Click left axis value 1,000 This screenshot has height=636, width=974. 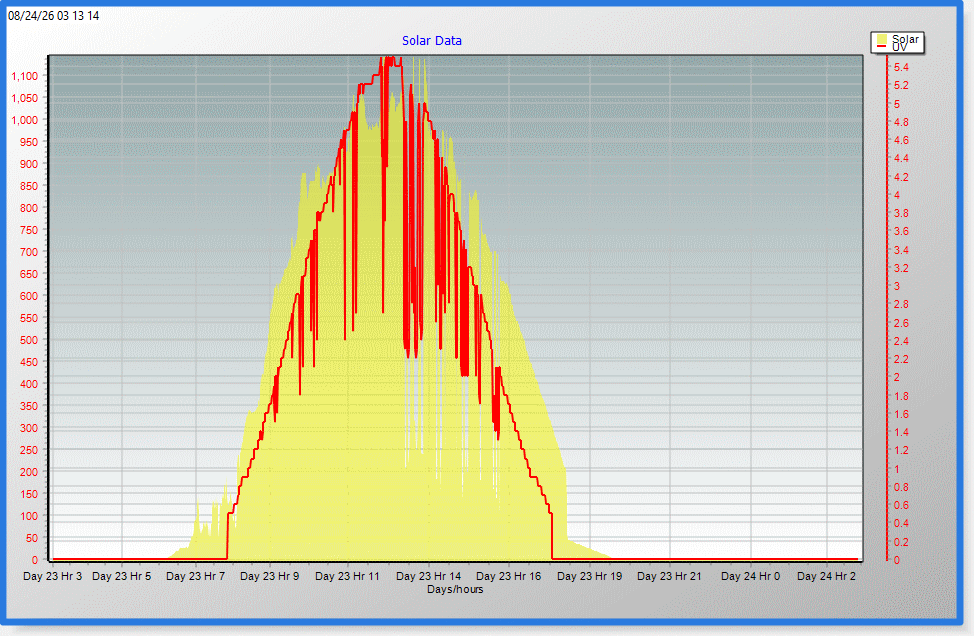25,120
